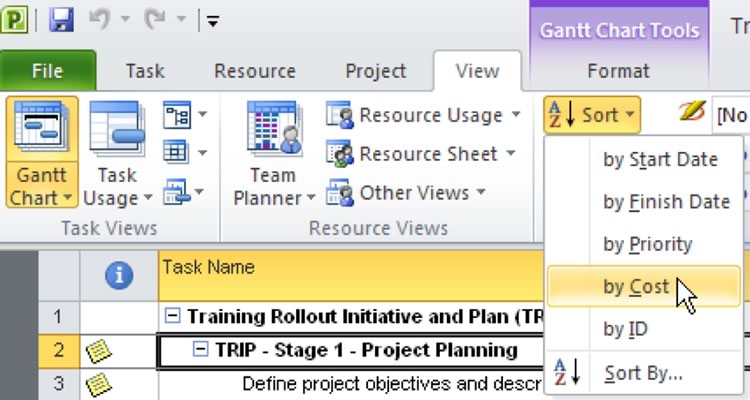The width and height of the screenshot is (750, 400).
Task: Click the note icon on row 3
Action: click(x=98, y=383)
